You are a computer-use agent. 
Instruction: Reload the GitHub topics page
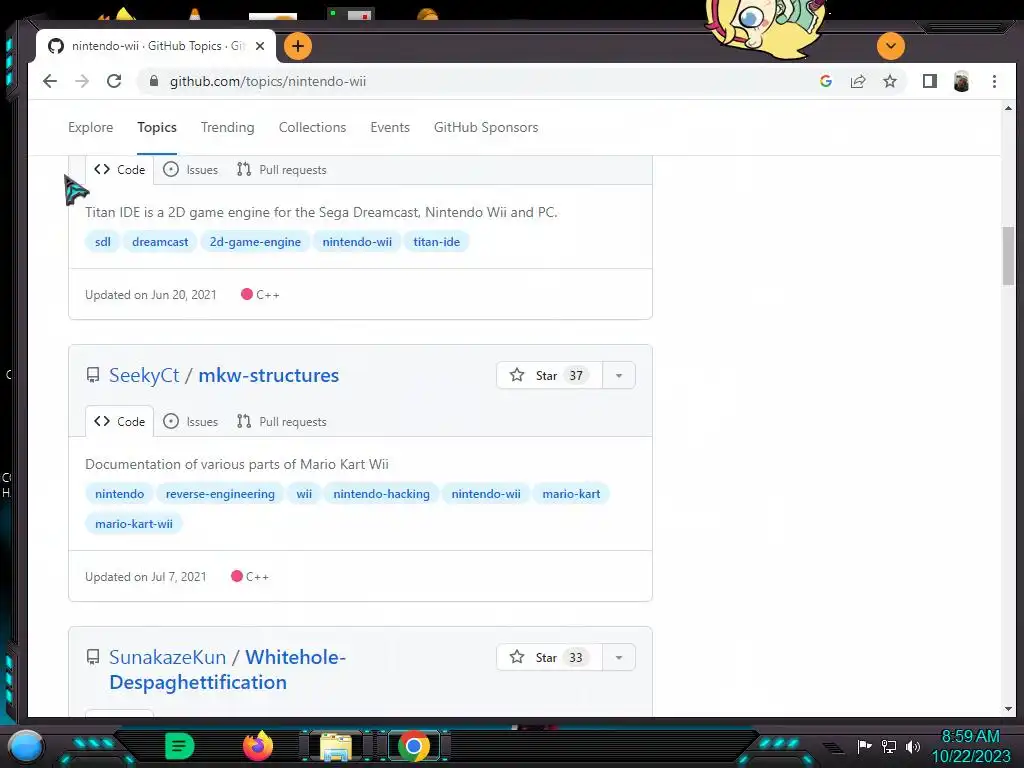[114, 82]
